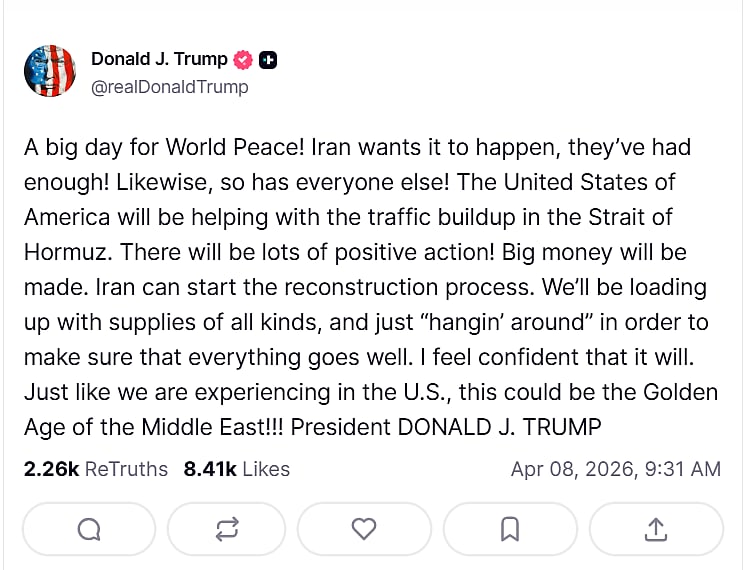
Task: Open the Donald J. Trump display name
Action: [159, 59]
